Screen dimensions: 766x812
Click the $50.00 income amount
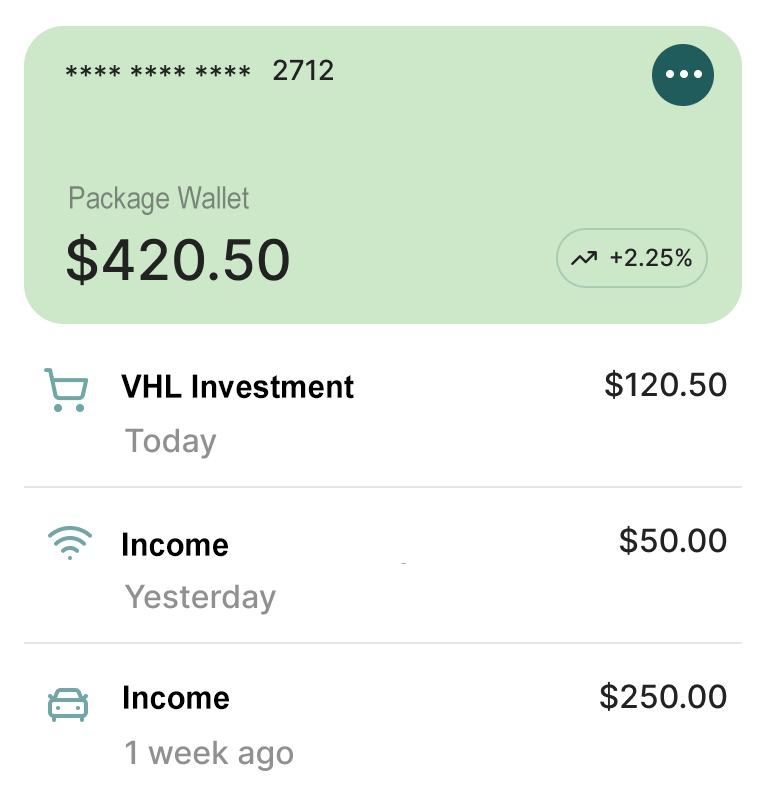673,540
